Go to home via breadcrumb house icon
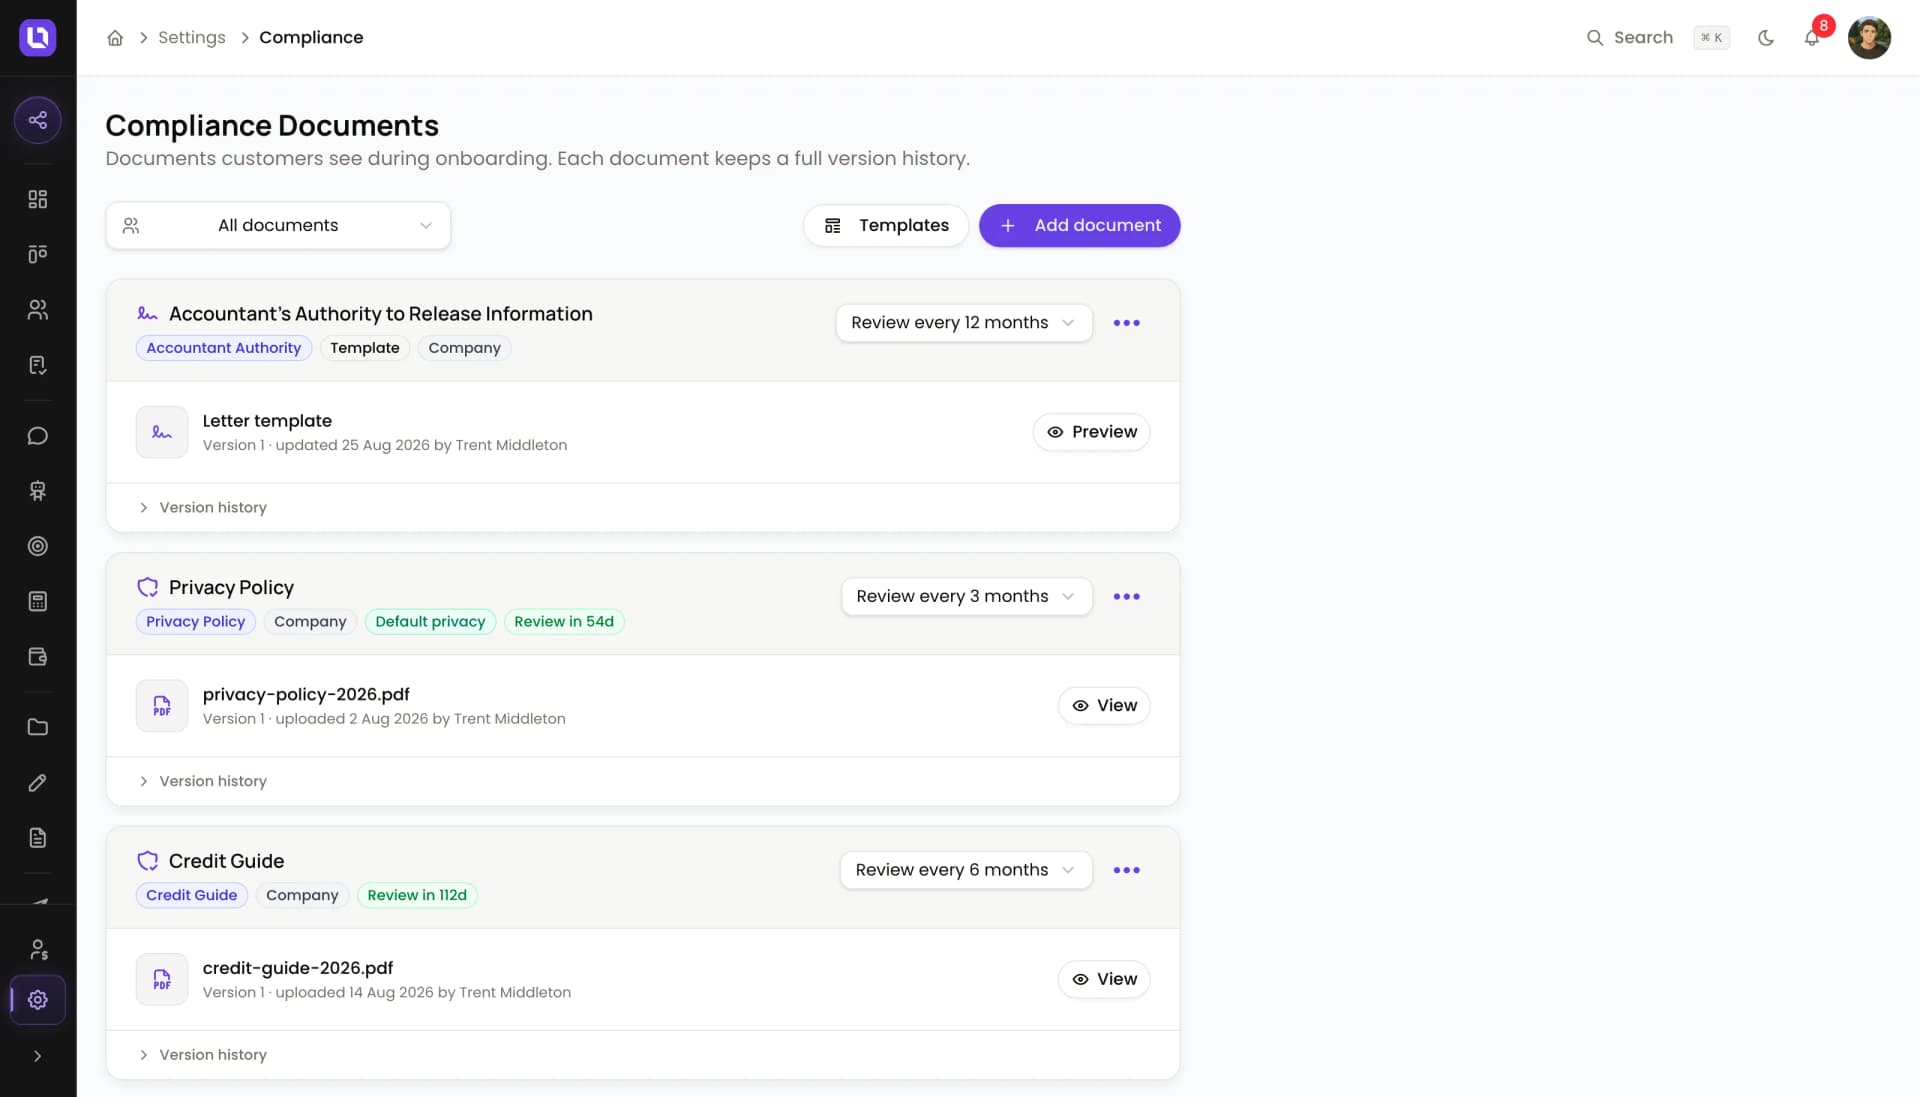 click(115, 38)
